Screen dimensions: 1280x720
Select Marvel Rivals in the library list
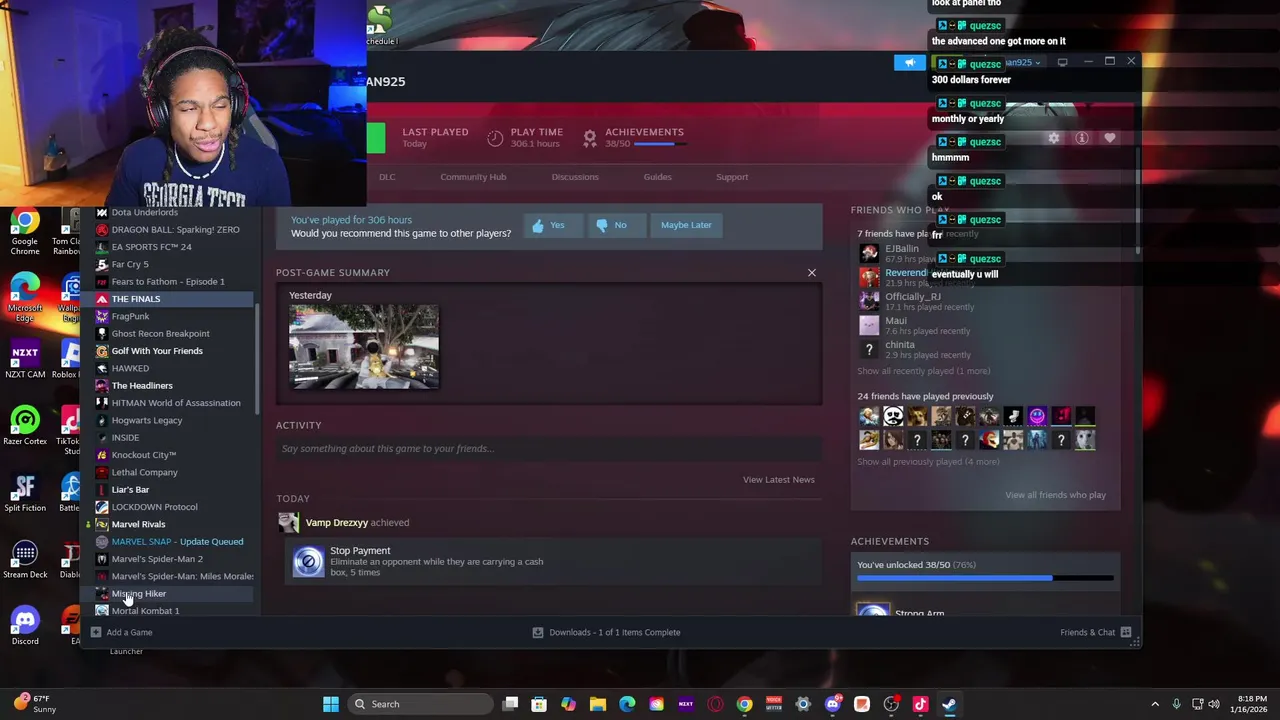coord(138,524)
